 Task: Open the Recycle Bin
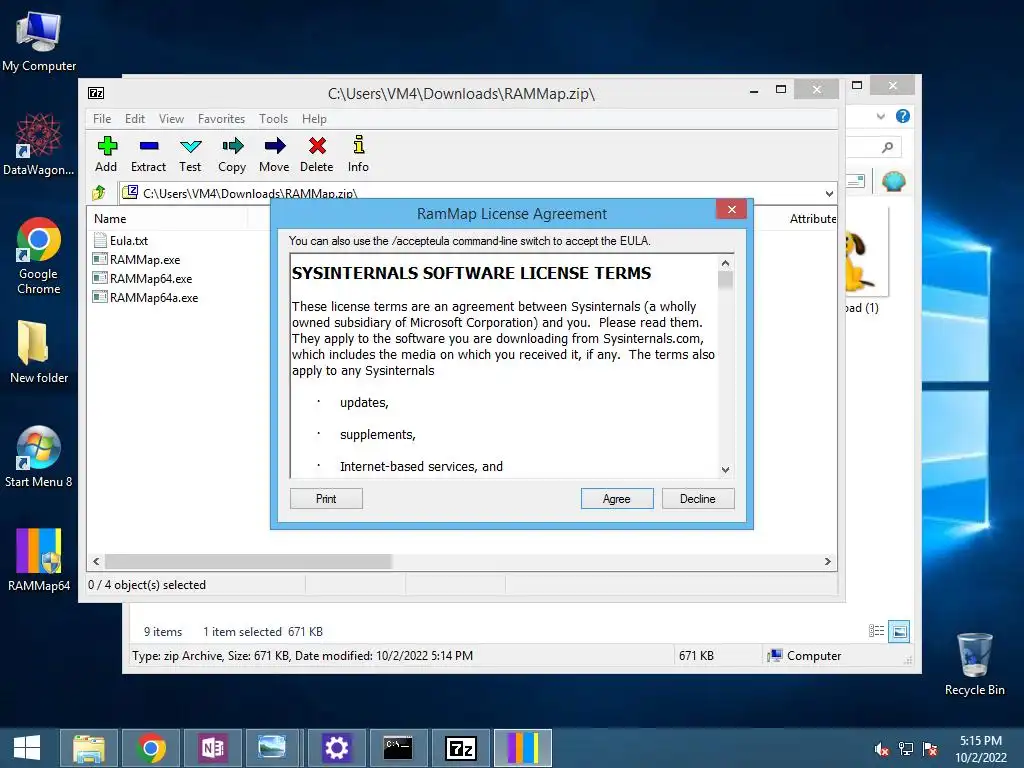pyautogui.click(x=974, y=664)
